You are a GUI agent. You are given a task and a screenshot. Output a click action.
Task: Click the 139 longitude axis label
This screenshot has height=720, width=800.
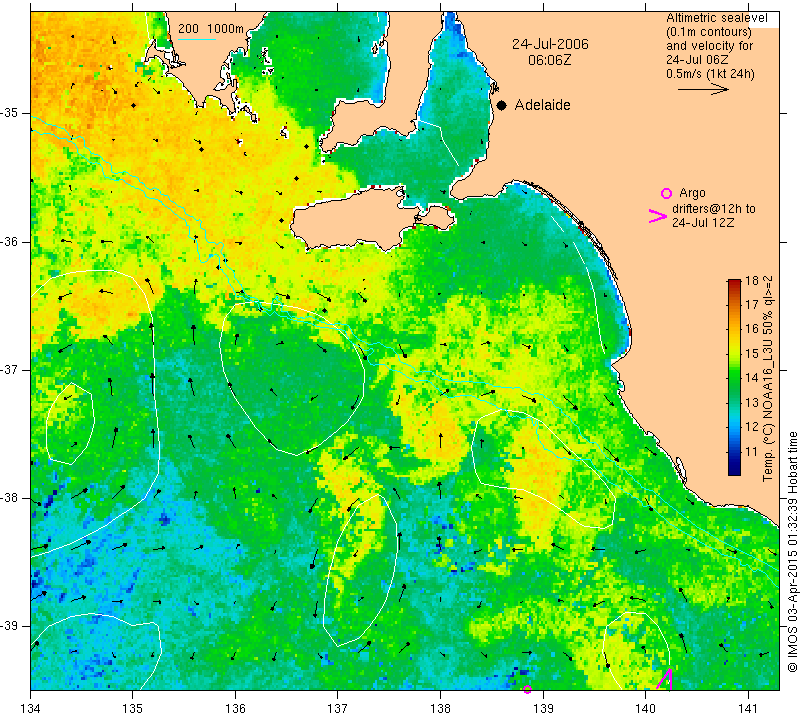(543, 709)
